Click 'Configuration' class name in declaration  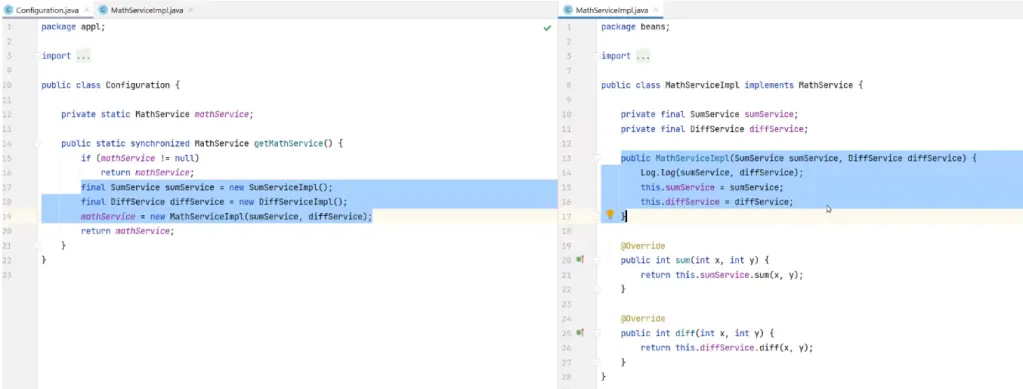pyautogui.click(x=137, y=85)
